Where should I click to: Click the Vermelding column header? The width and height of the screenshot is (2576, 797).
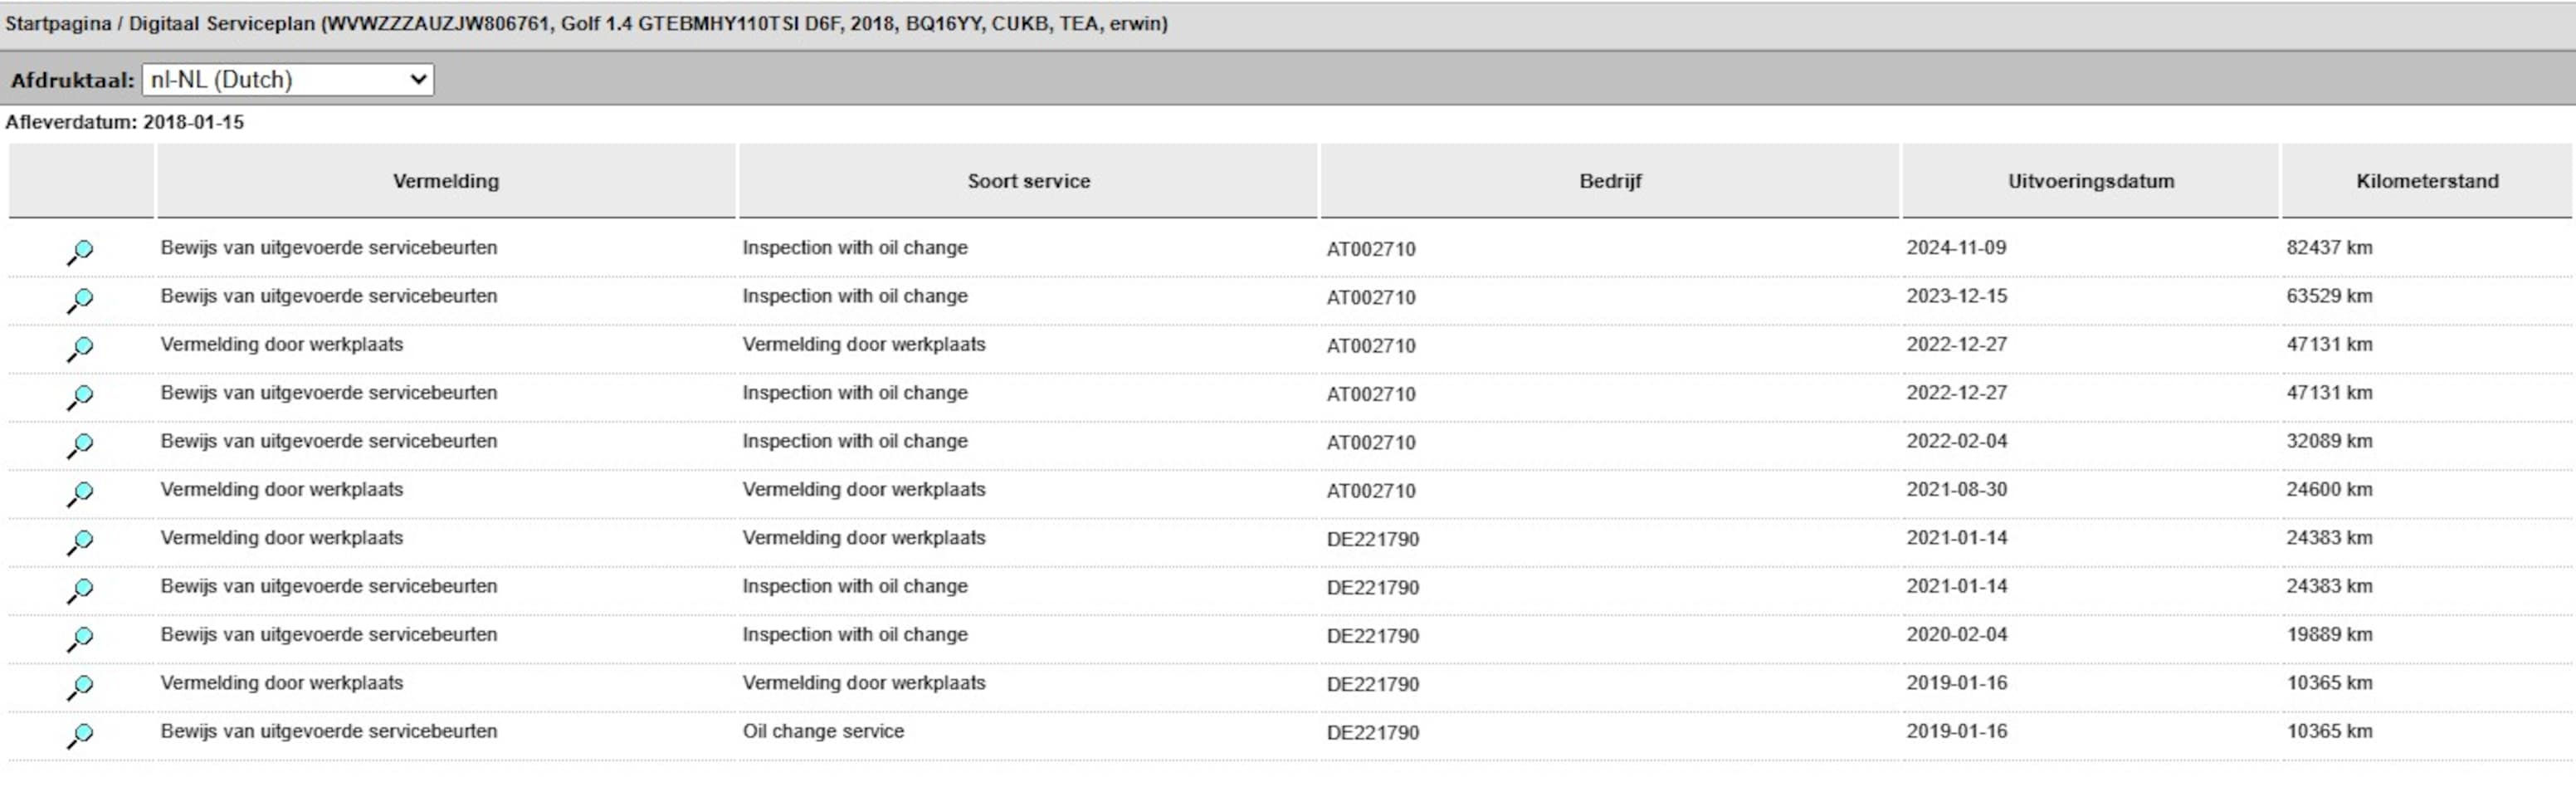pos(446,181)
